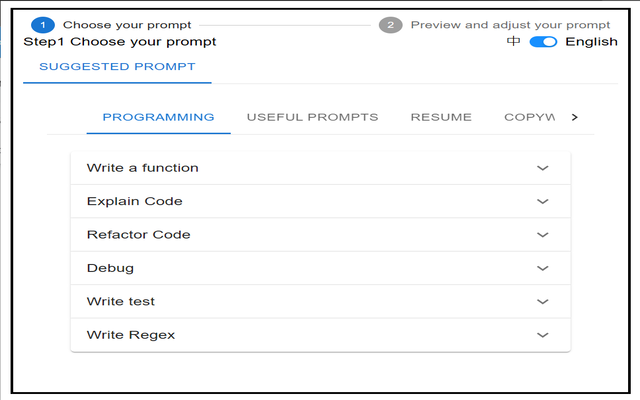Open the Useful Prompts tab
The image size is (640, 400).
312,118
